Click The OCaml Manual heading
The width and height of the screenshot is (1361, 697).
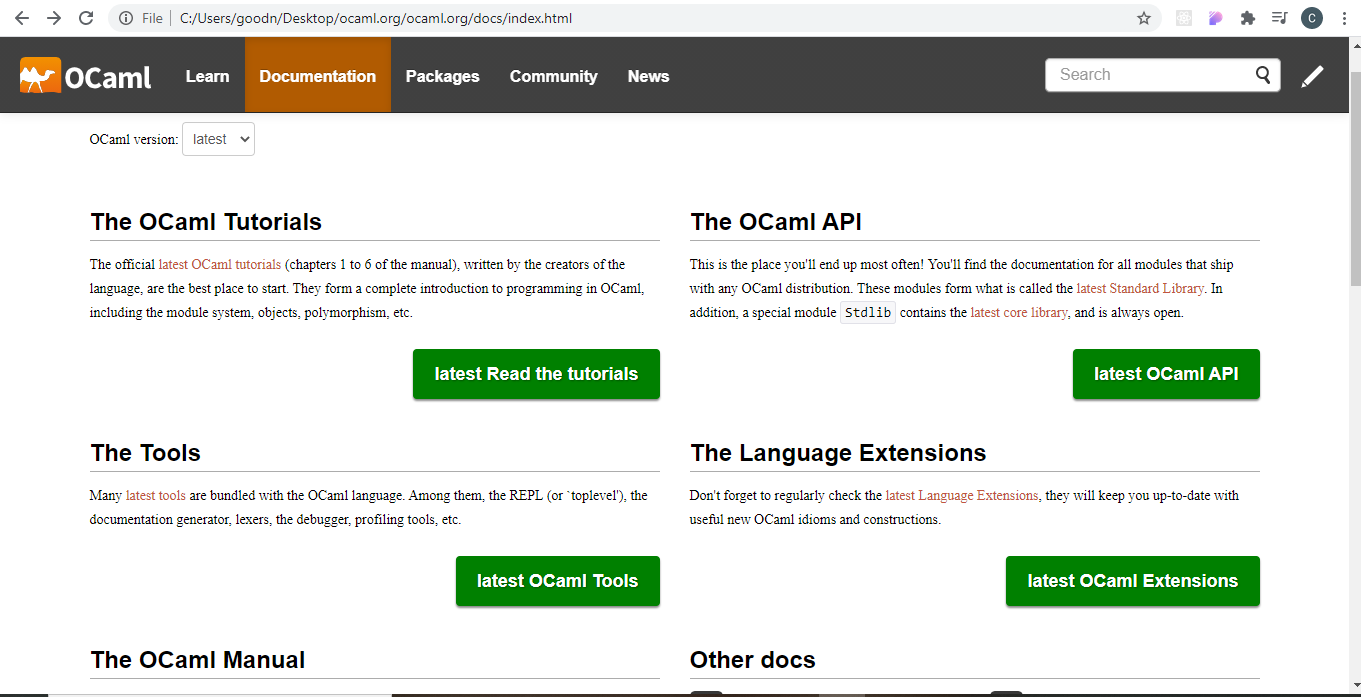[198, 660]
